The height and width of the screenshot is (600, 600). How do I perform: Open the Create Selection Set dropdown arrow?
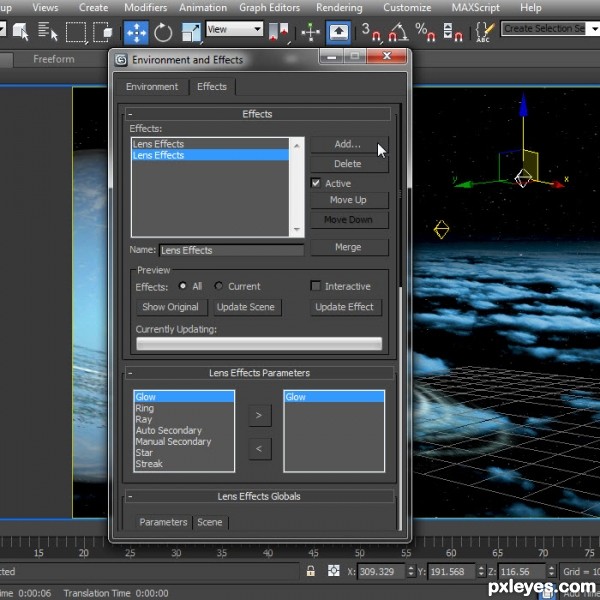click(x=594, y=29)
